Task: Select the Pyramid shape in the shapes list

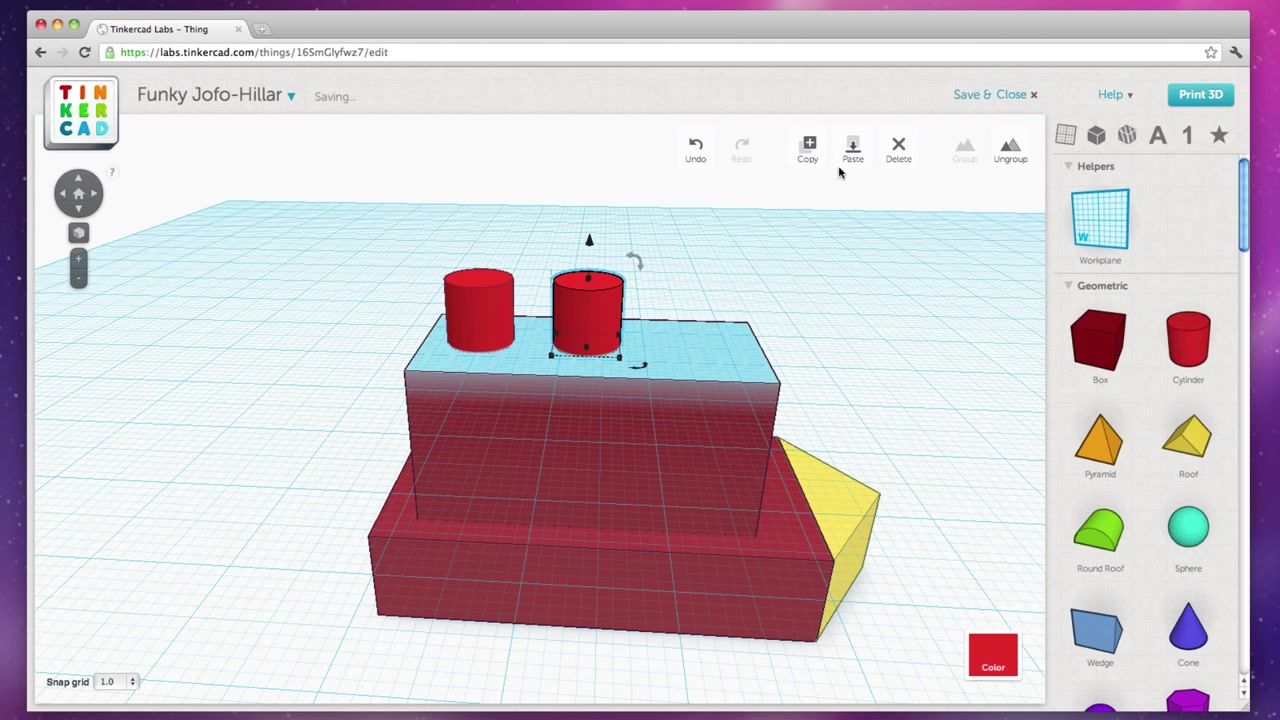Action: (1100, 440)
